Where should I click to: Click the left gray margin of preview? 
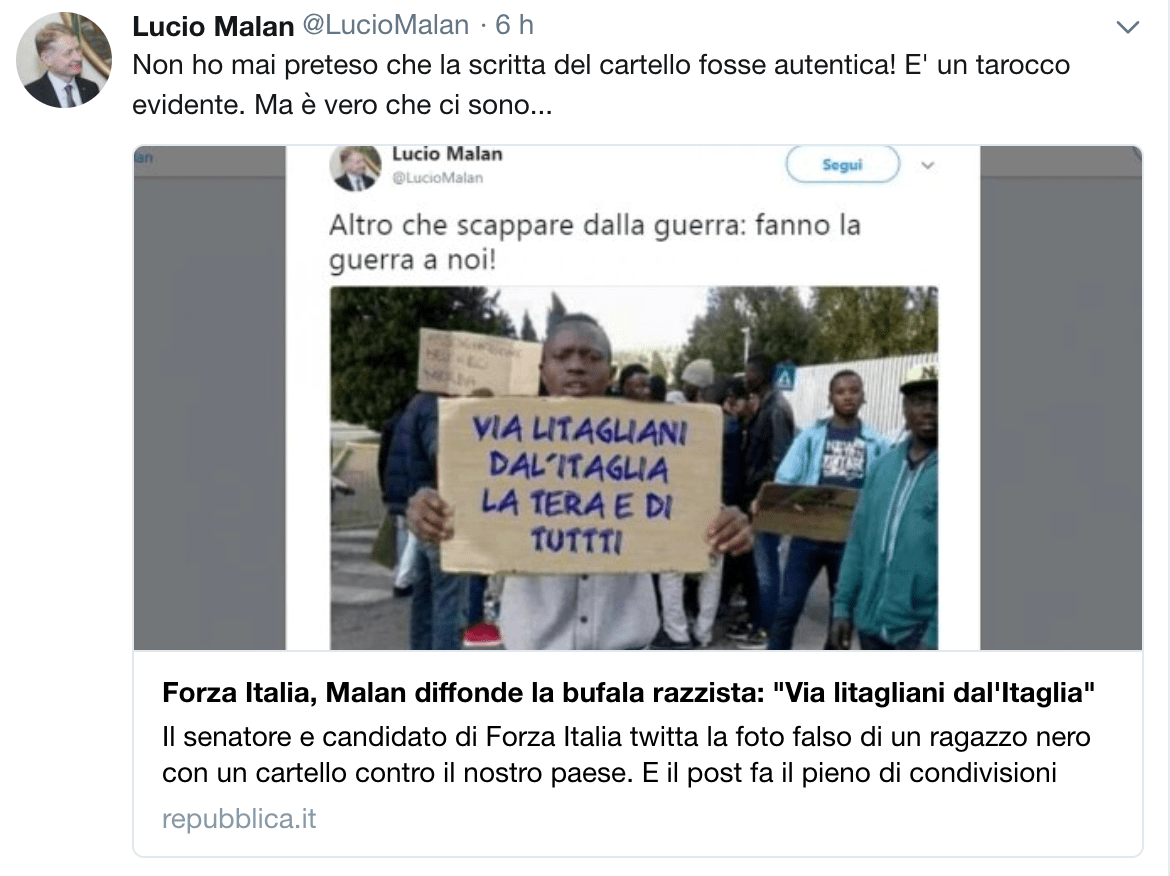[x=210, y=398]
